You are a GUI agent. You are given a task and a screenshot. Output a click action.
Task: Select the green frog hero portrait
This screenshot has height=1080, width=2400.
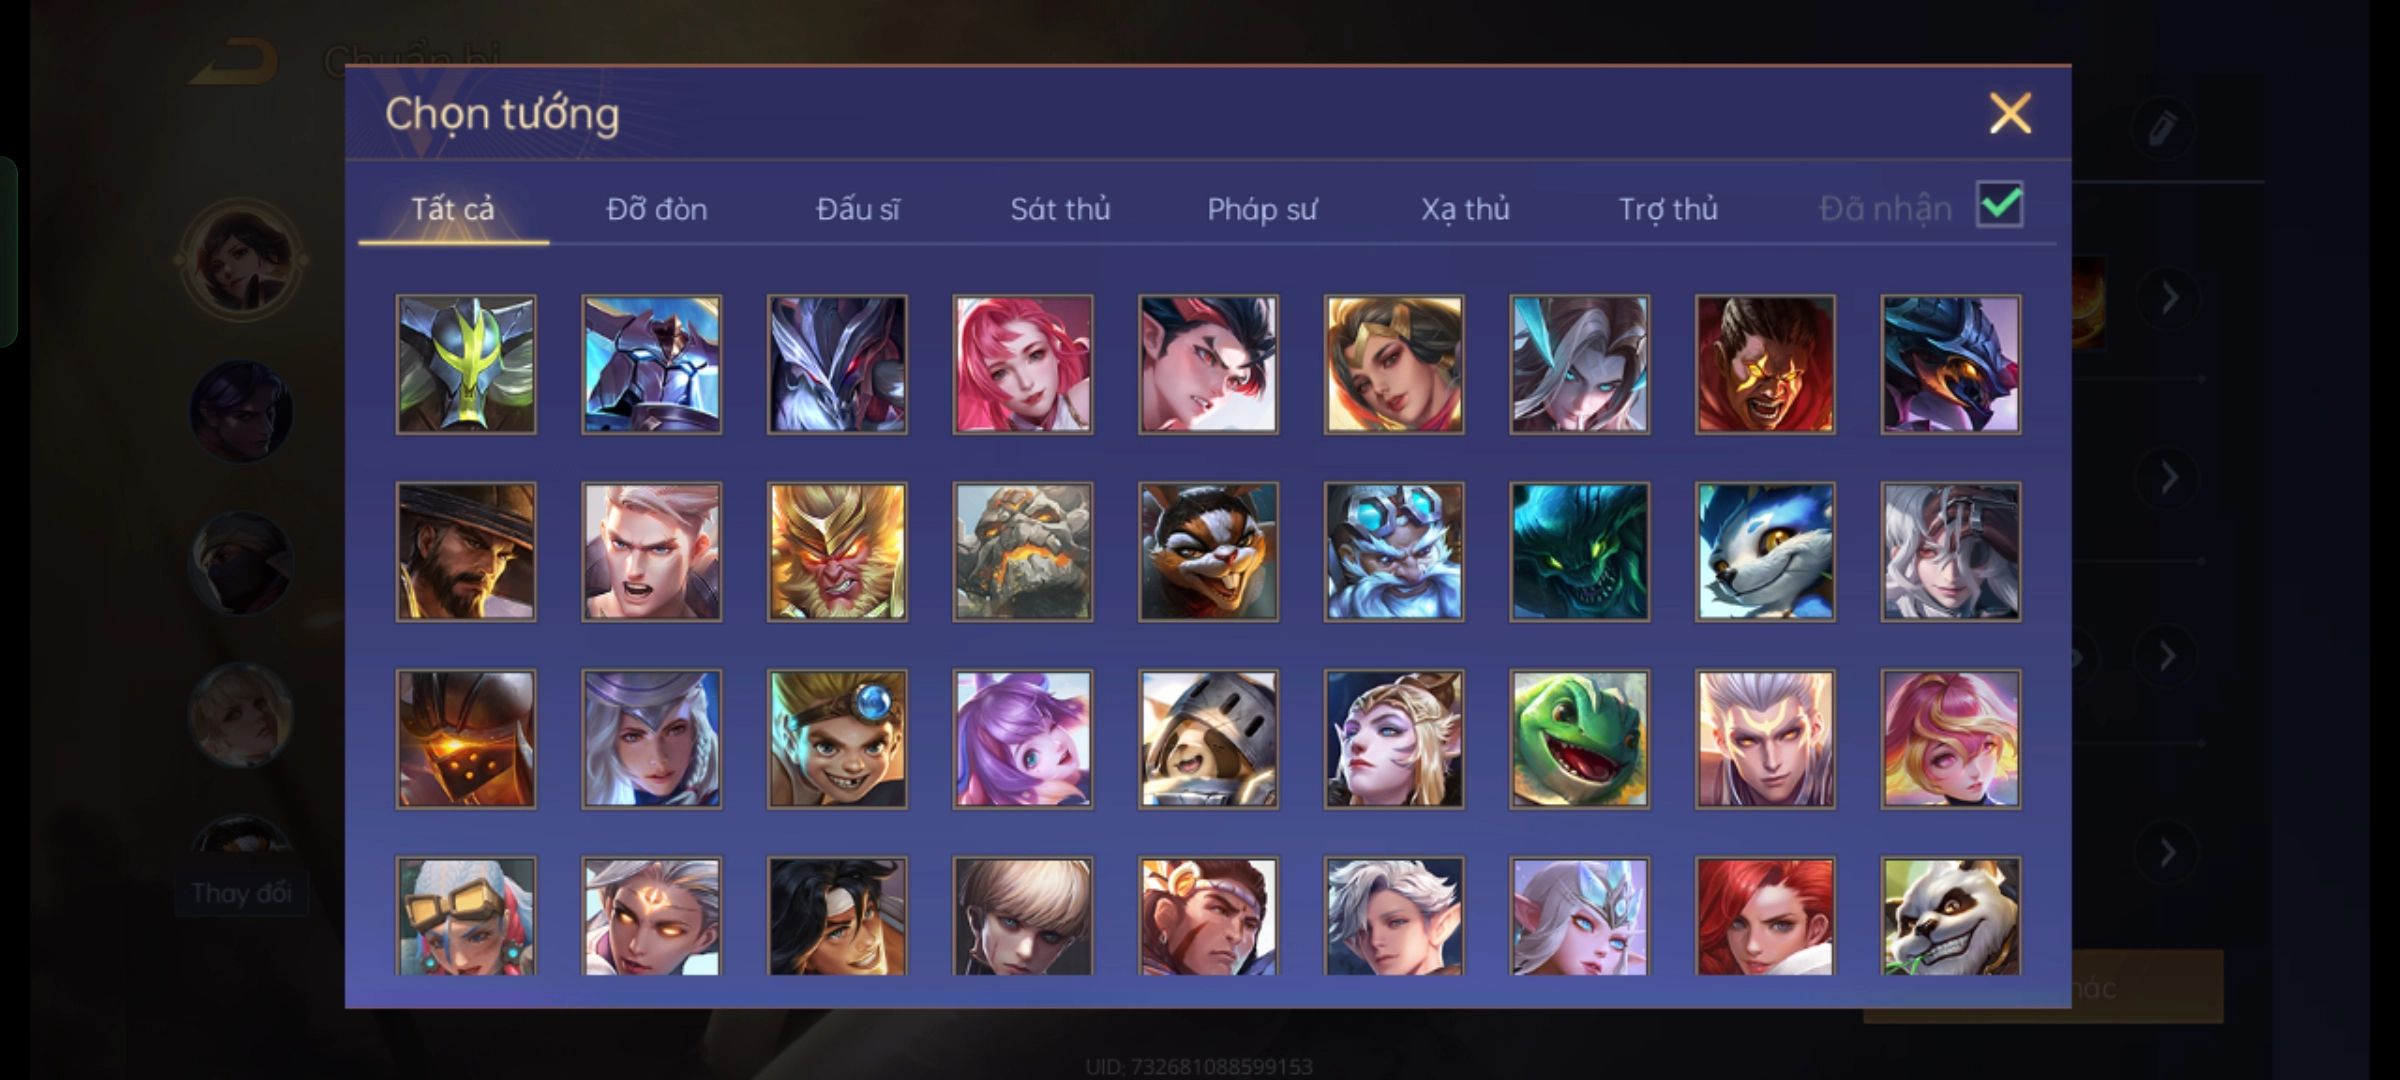coord(1579,739)
